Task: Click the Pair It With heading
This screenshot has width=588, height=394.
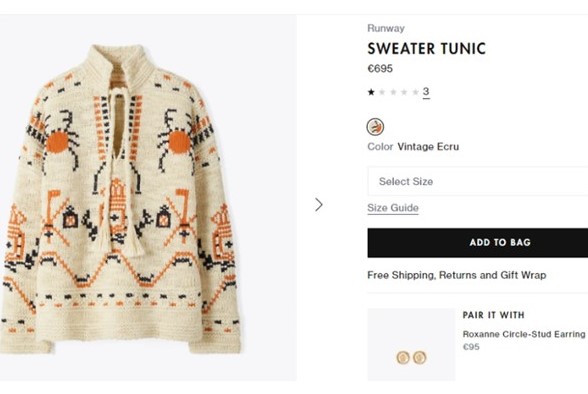Action: [494, 315]
